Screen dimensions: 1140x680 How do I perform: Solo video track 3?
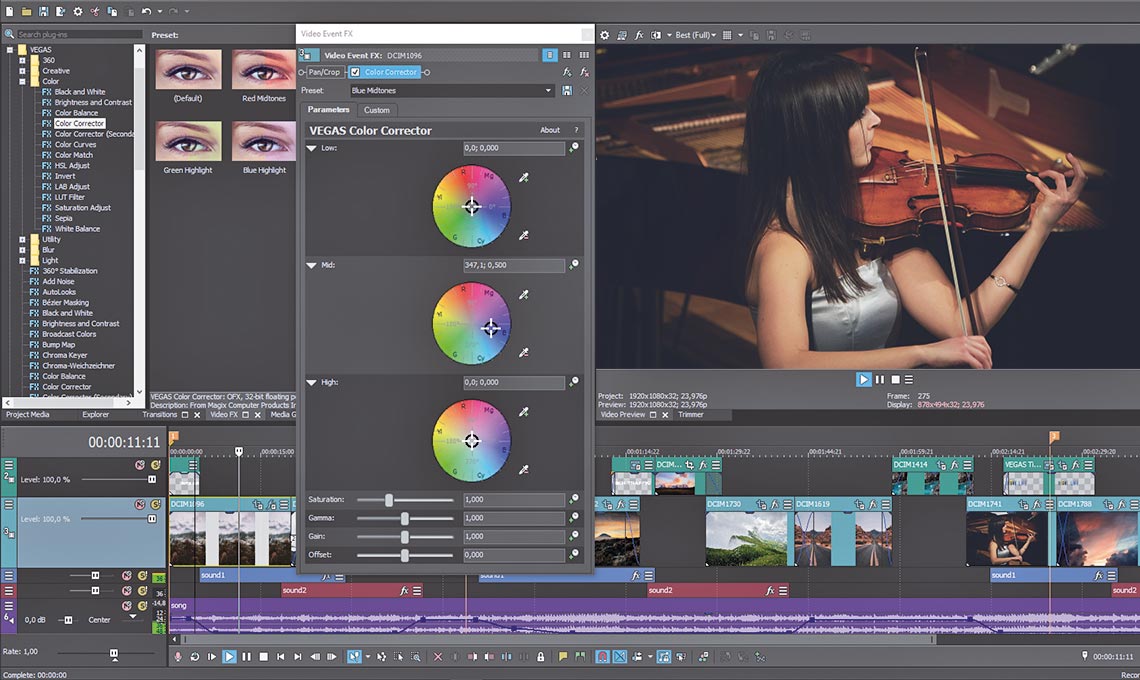[155, 504]
